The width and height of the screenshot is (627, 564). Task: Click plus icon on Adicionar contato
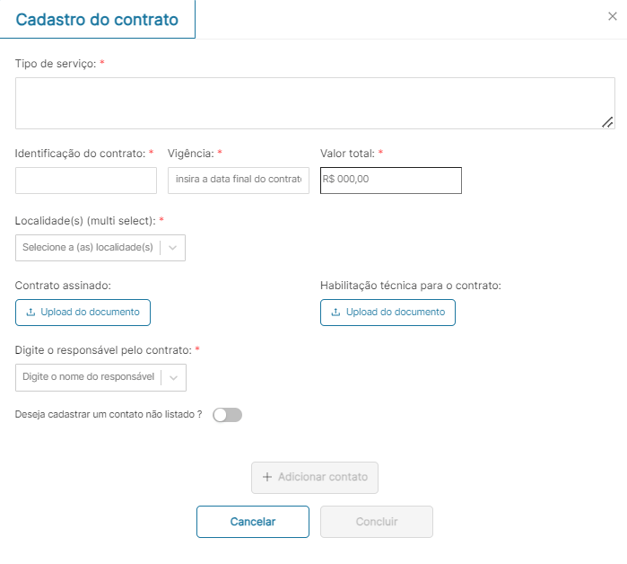pos(267,477)
